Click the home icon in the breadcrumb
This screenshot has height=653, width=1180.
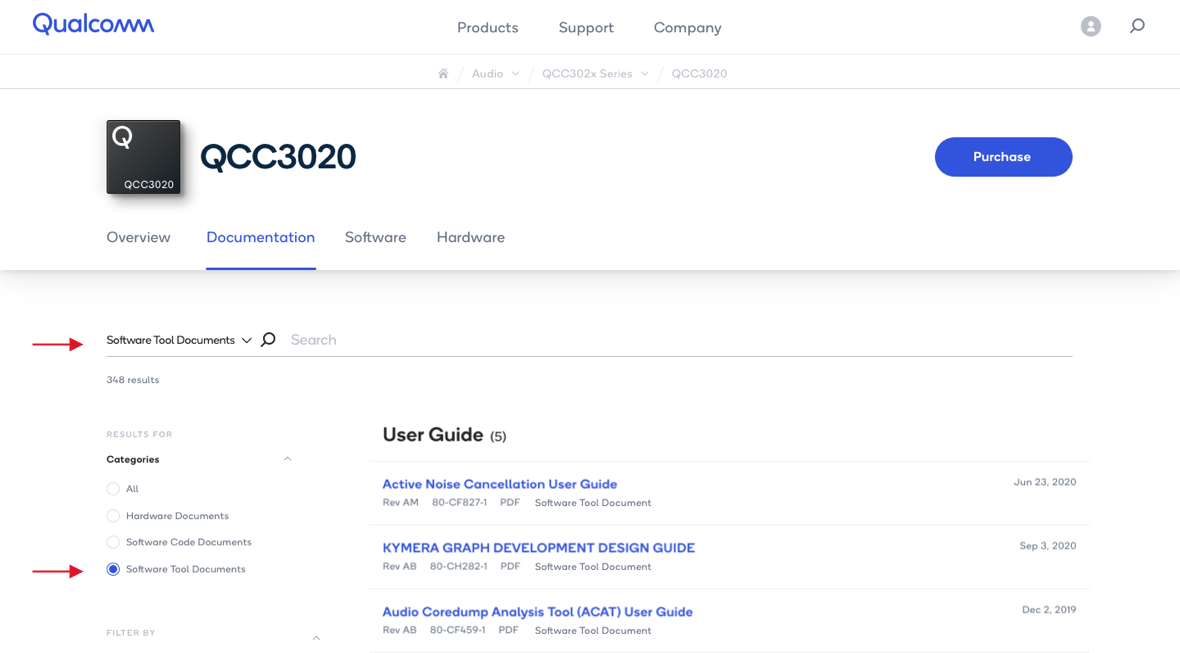(x=443, y=72)
